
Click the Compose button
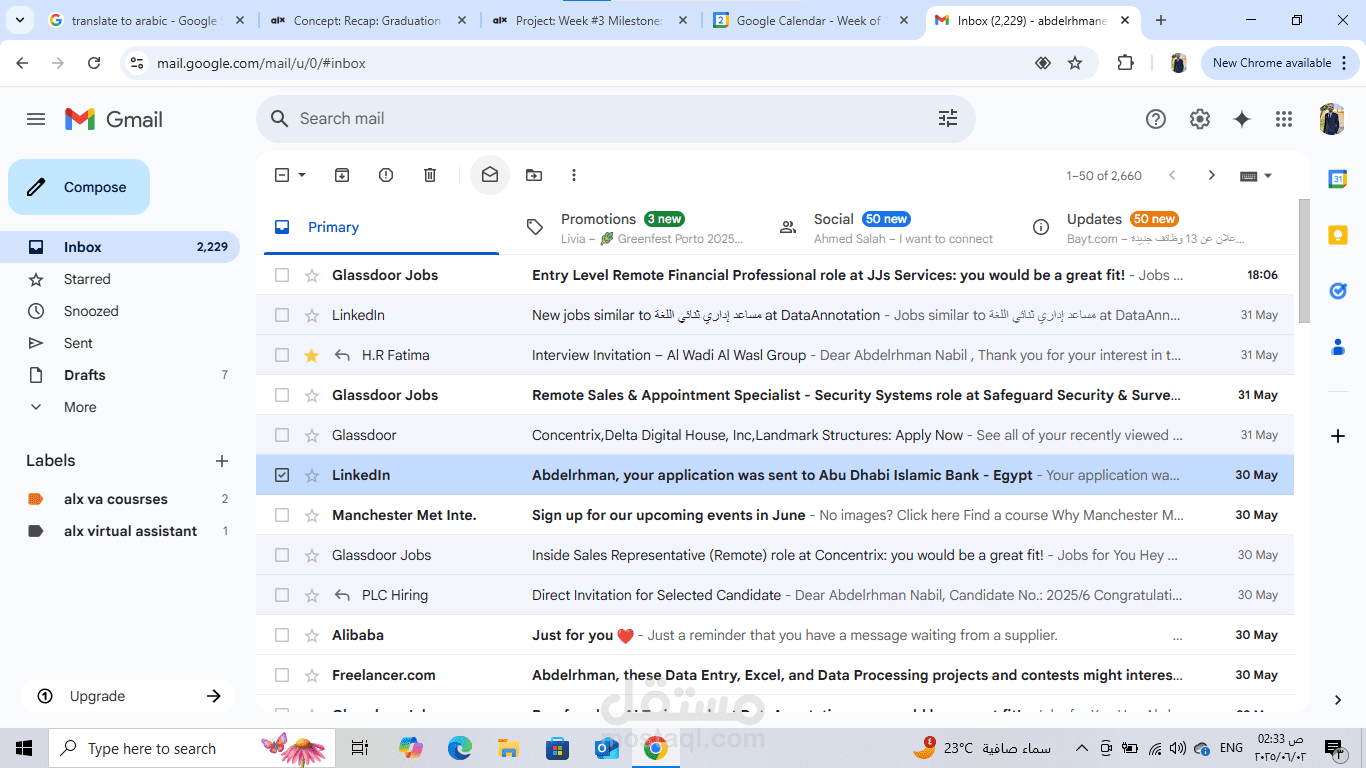pos(79,187)
